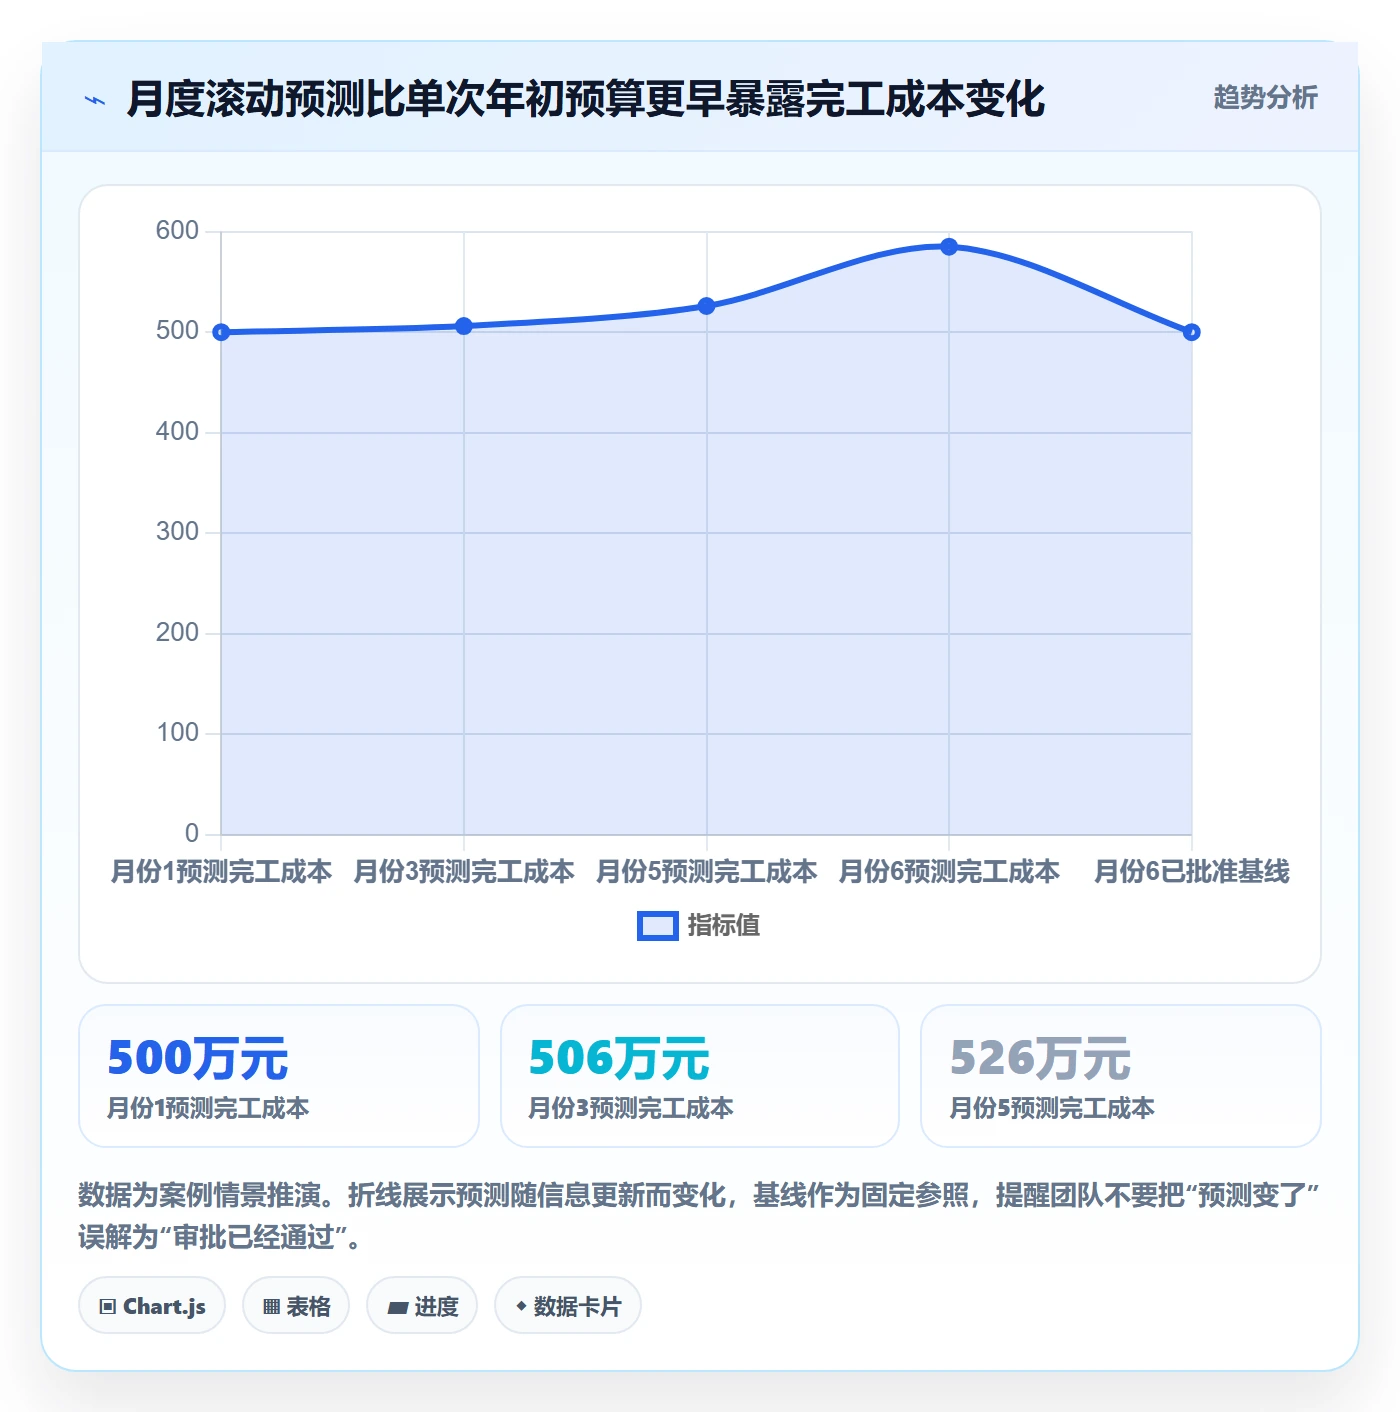Click the 数据为案例情景推演 footnote paragraph
This screenshot has width=1400, height=1412.
click(x=700, y=1216)
